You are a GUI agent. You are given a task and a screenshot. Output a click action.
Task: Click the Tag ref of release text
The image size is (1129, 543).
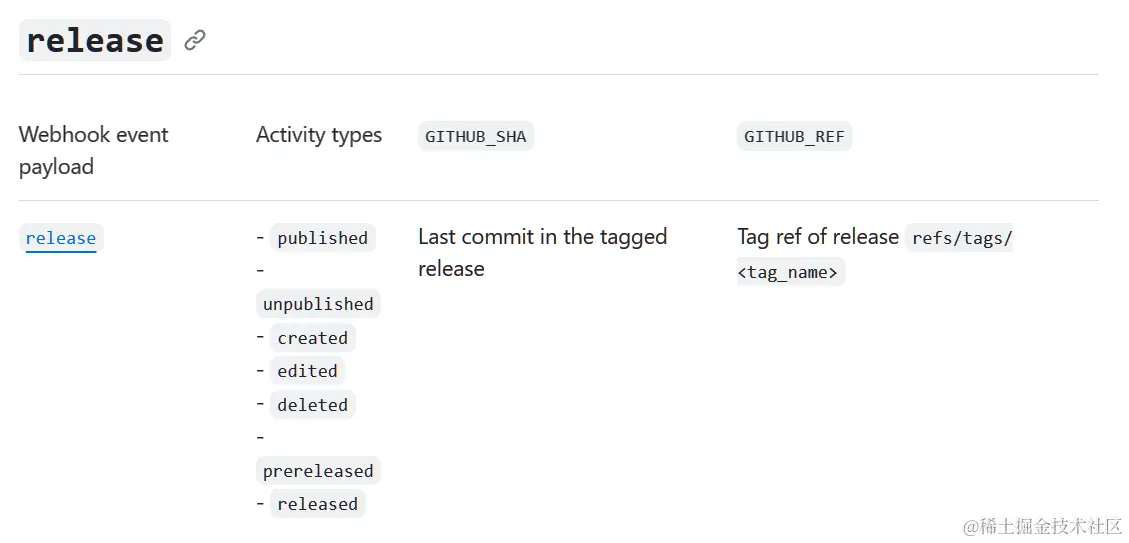[818, 237]
